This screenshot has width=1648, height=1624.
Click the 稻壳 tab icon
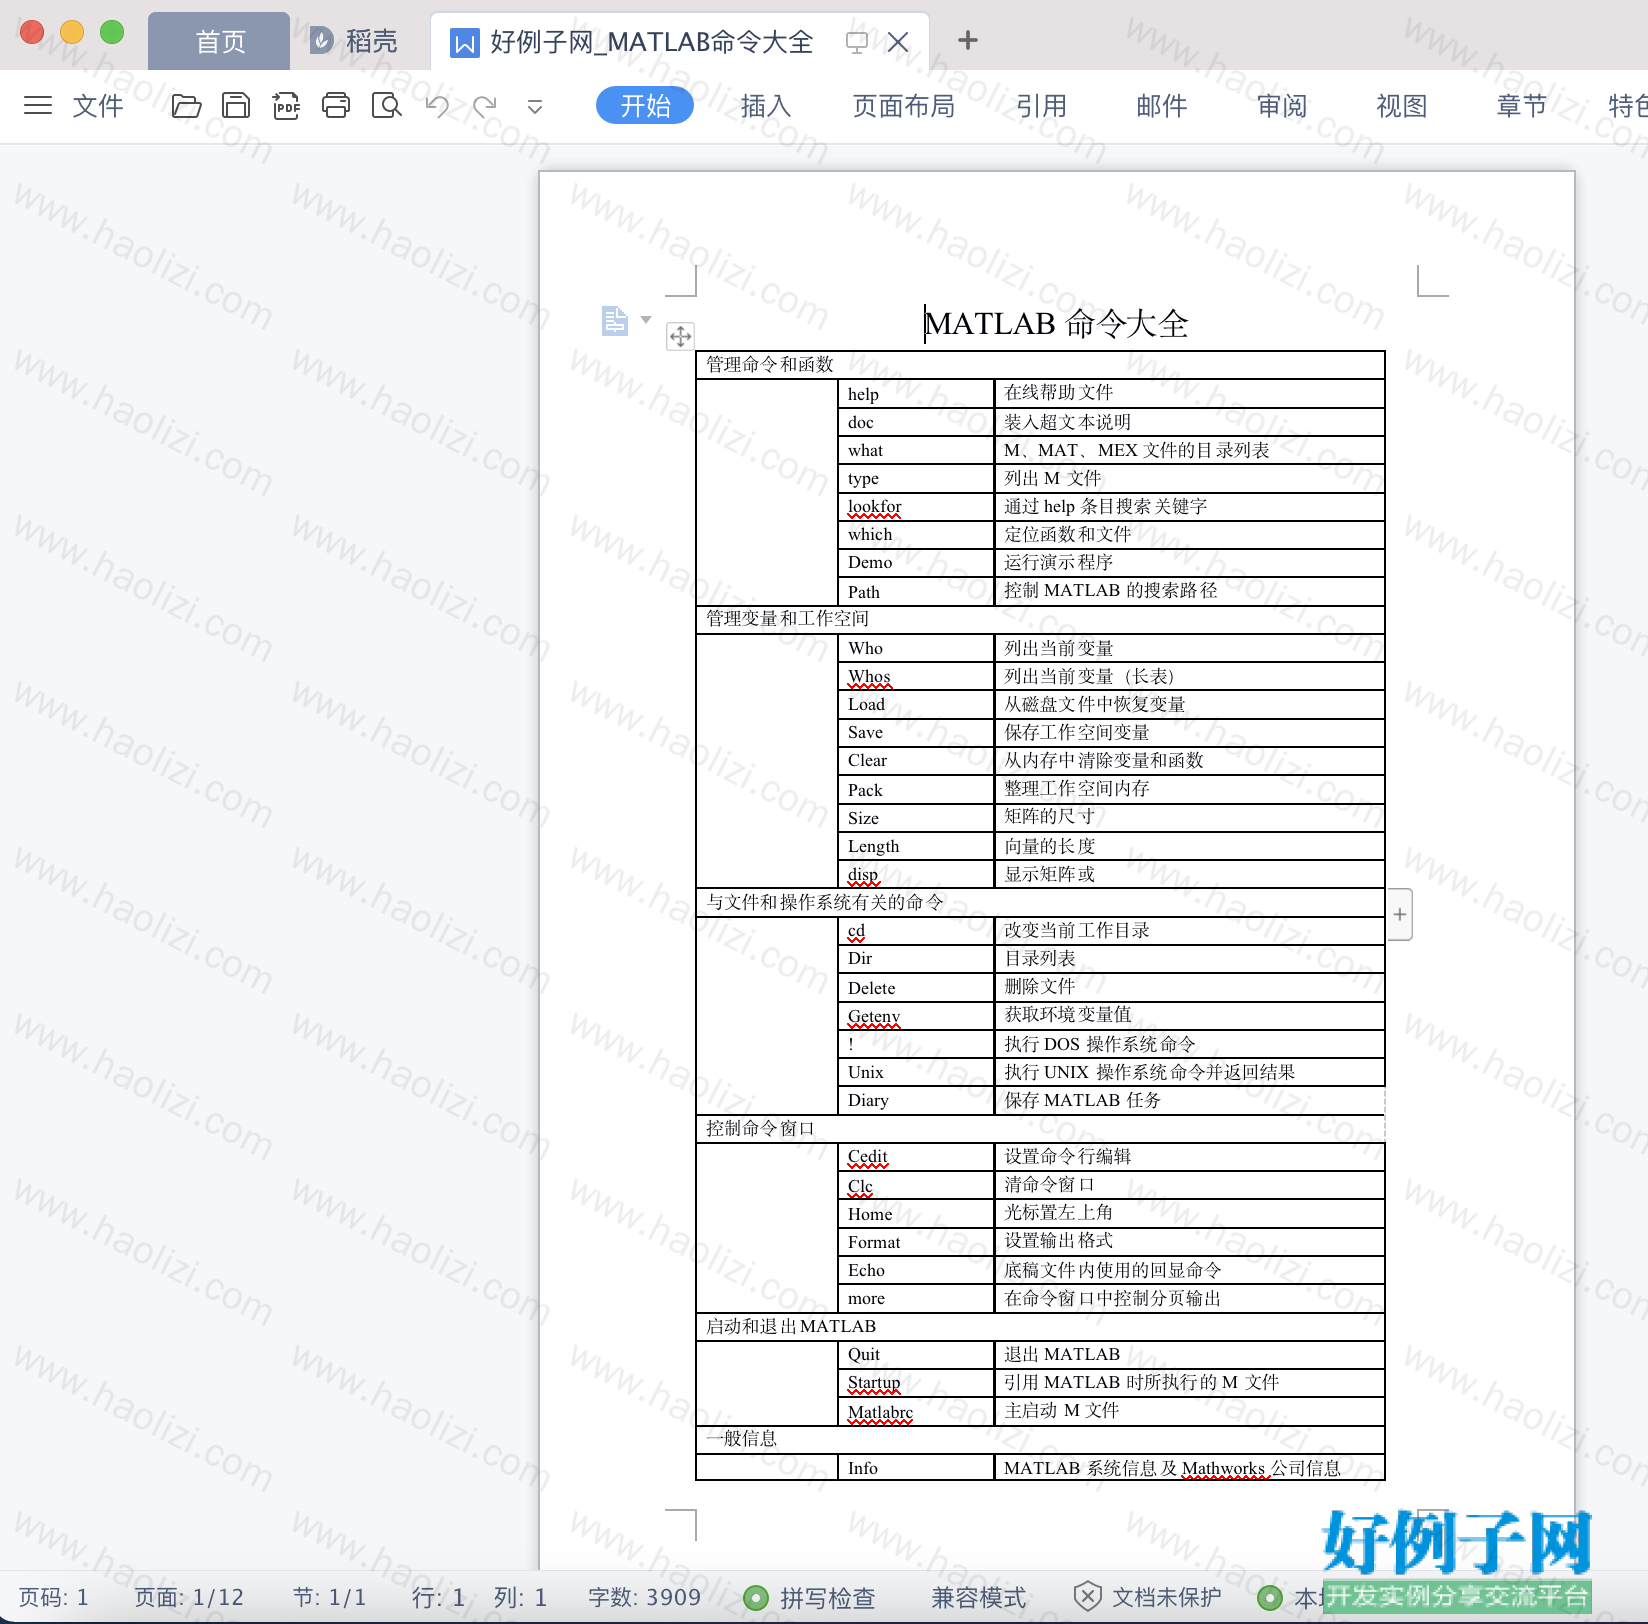tap(322, 41)
